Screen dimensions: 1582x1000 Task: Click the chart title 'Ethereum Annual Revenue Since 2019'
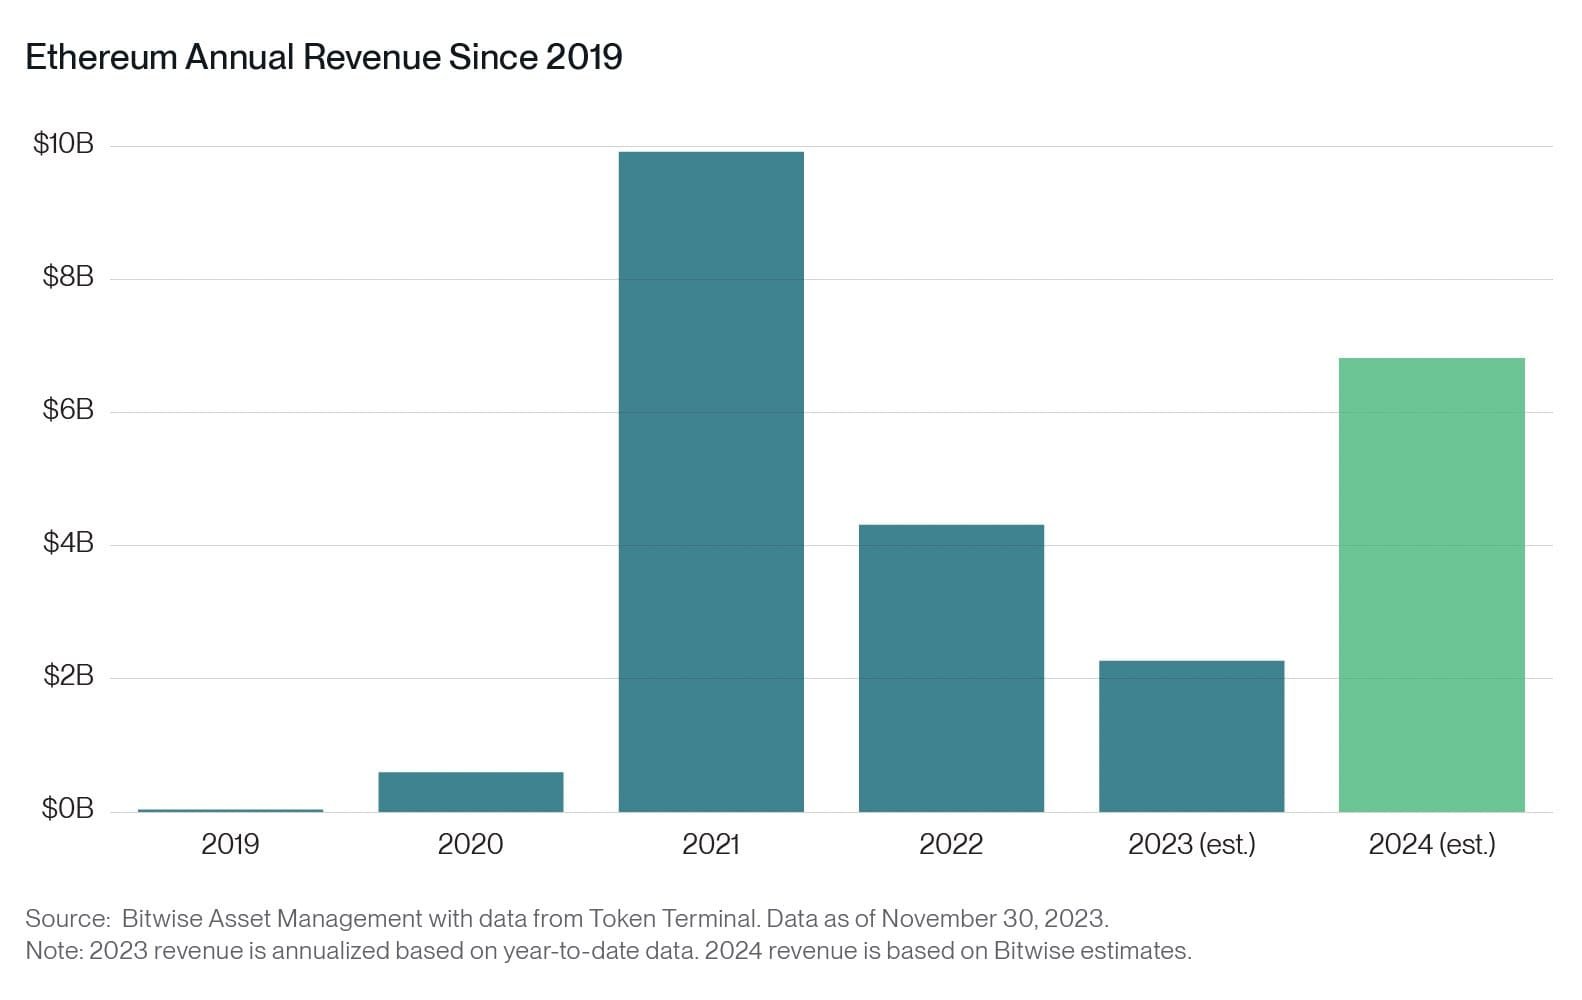tap(323, 57)
